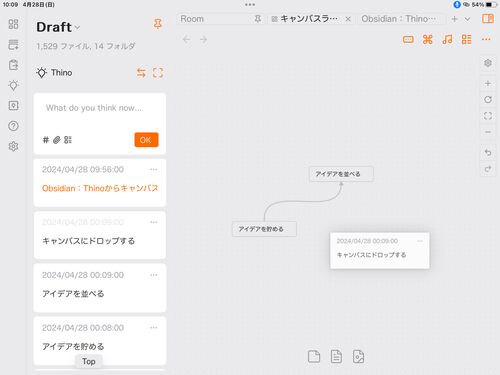Click the Thino swap arrows icon
This screenshot has height=375, width=500.
coord(141,73)
